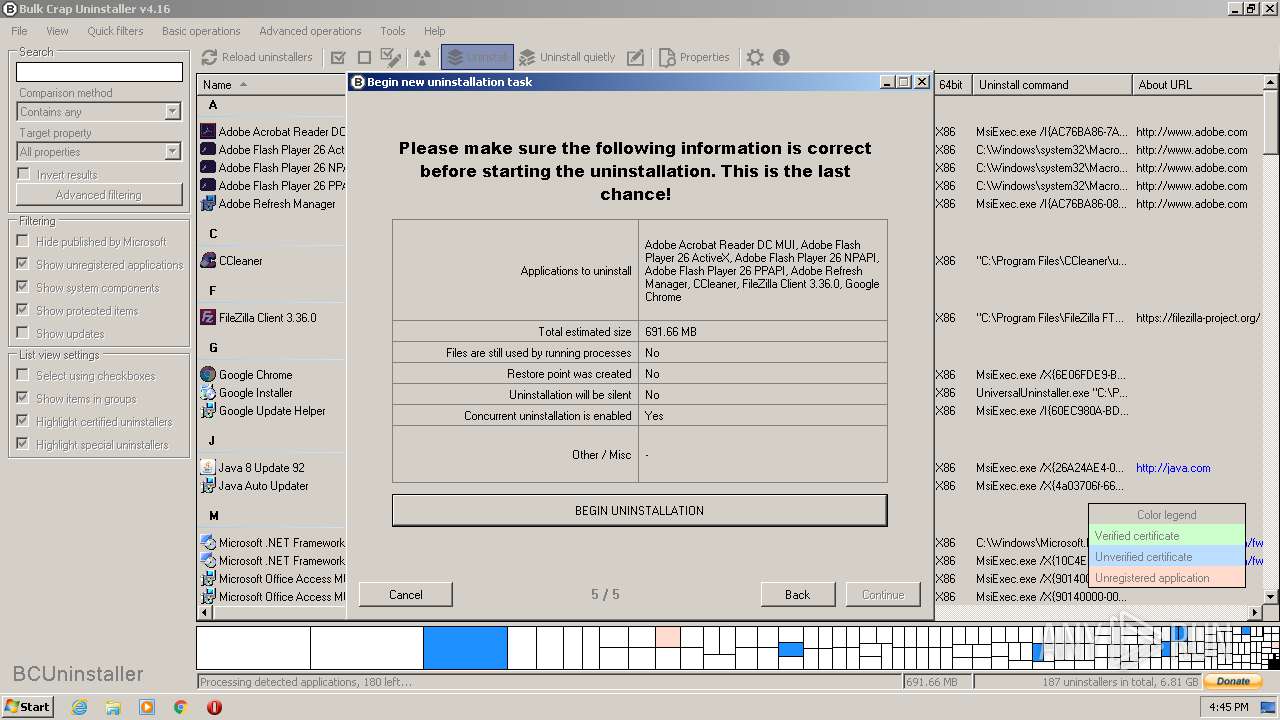This screenshot has height=720, width=1280.
Task: Select the Adobe Refresh Manager list icon
Action: pyautogui.click(x=208, y=203)
